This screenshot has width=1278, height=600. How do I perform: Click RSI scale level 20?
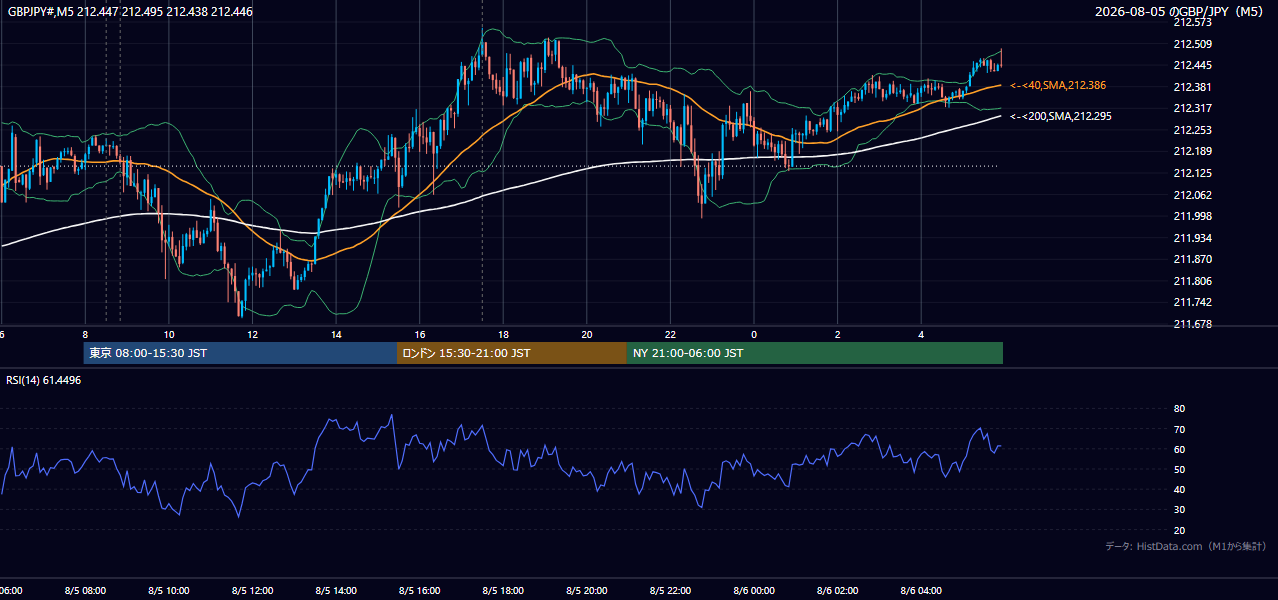[1179, 530]
